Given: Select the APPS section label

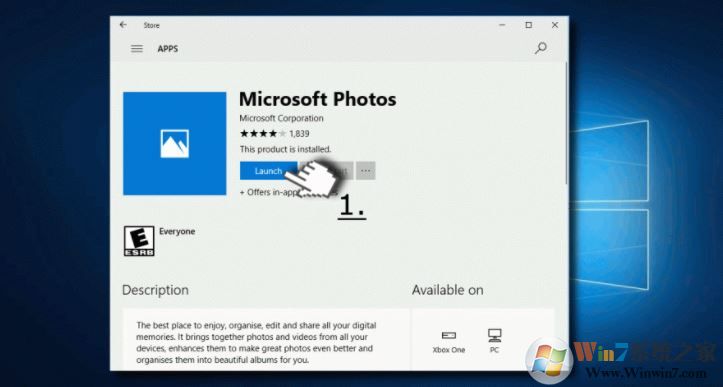Looking at the screenshot, I should (x=168, y=49).
